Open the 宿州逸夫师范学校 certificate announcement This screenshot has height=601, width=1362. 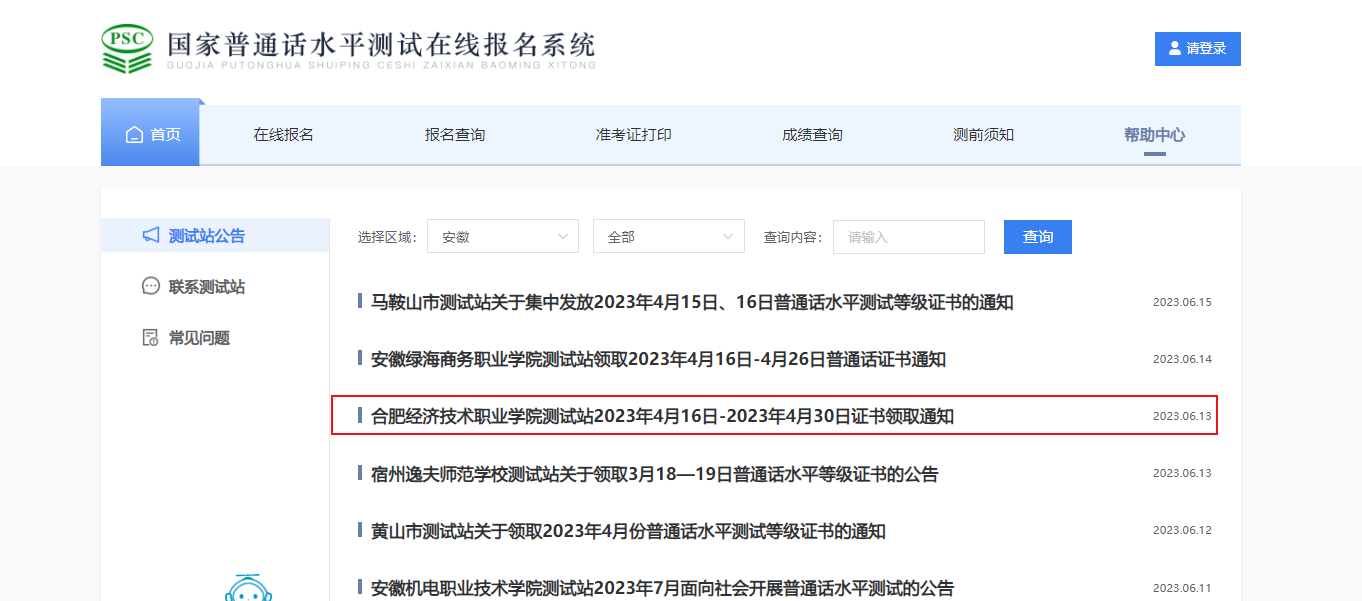coord(654,474)
